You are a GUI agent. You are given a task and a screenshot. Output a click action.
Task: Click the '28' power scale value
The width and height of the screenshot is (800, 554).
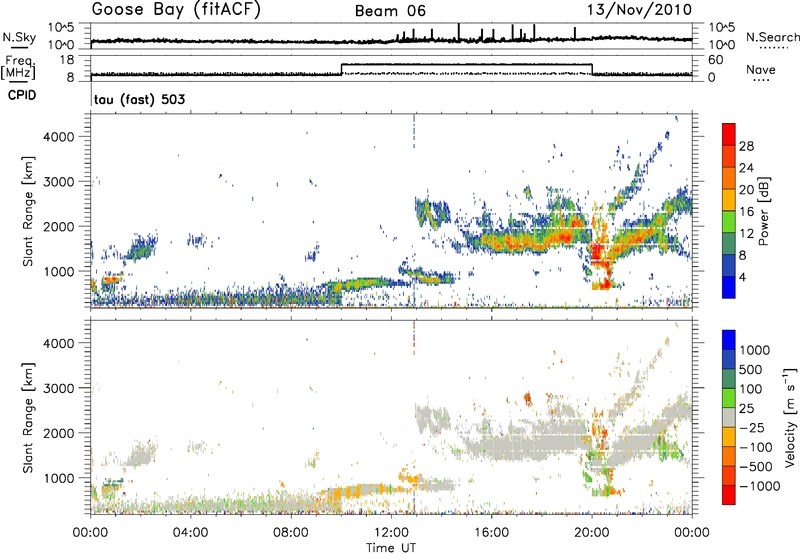click(x=746, y=146)
